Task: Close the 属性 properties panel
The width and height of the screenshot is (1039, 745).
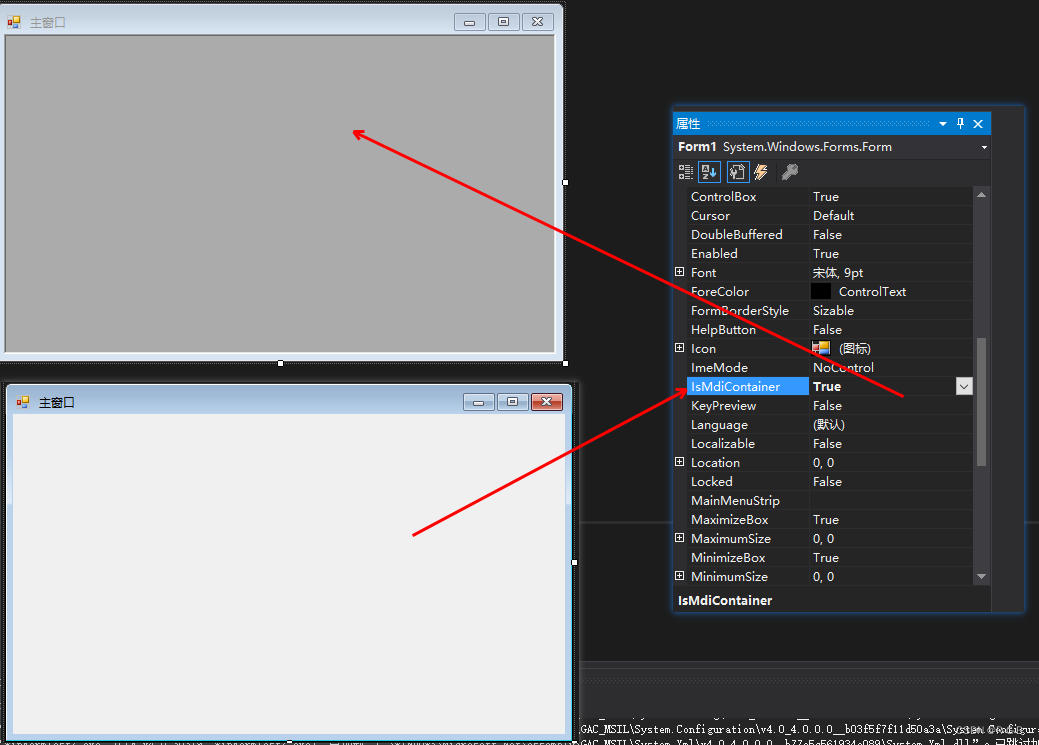Action: coord(978,124)
